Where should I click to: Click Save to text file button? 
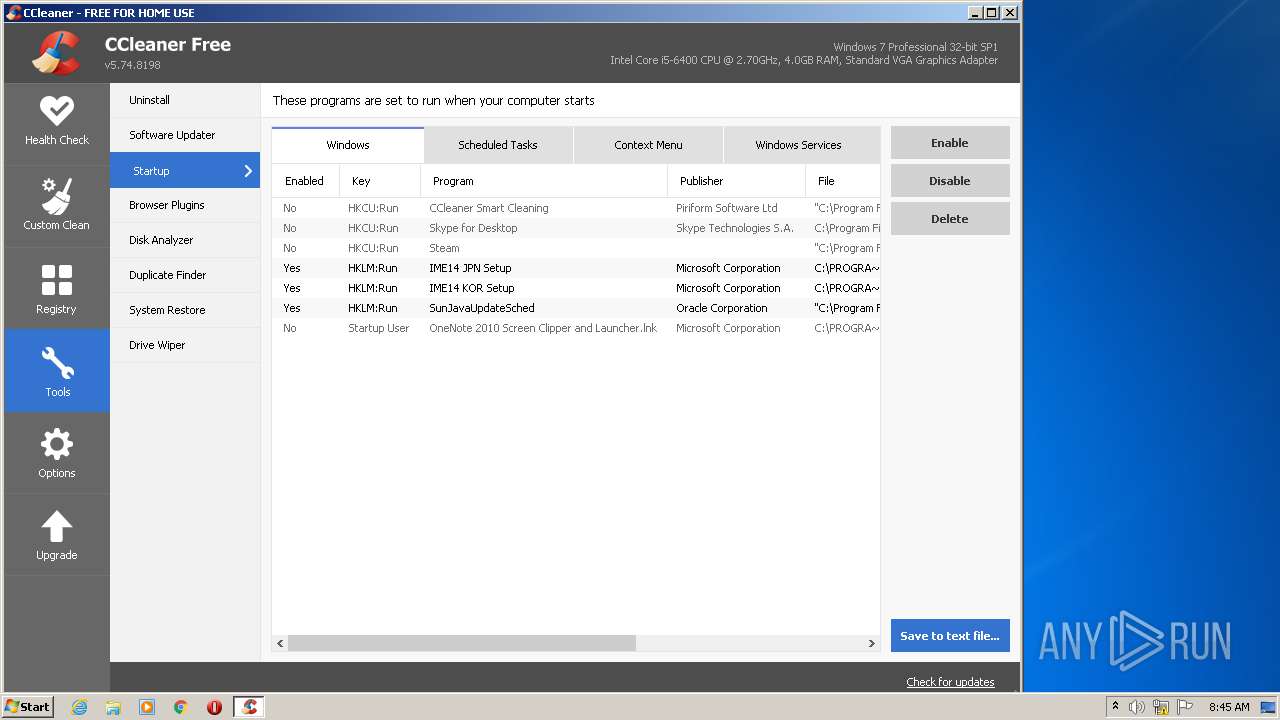(x=950, y=636)
